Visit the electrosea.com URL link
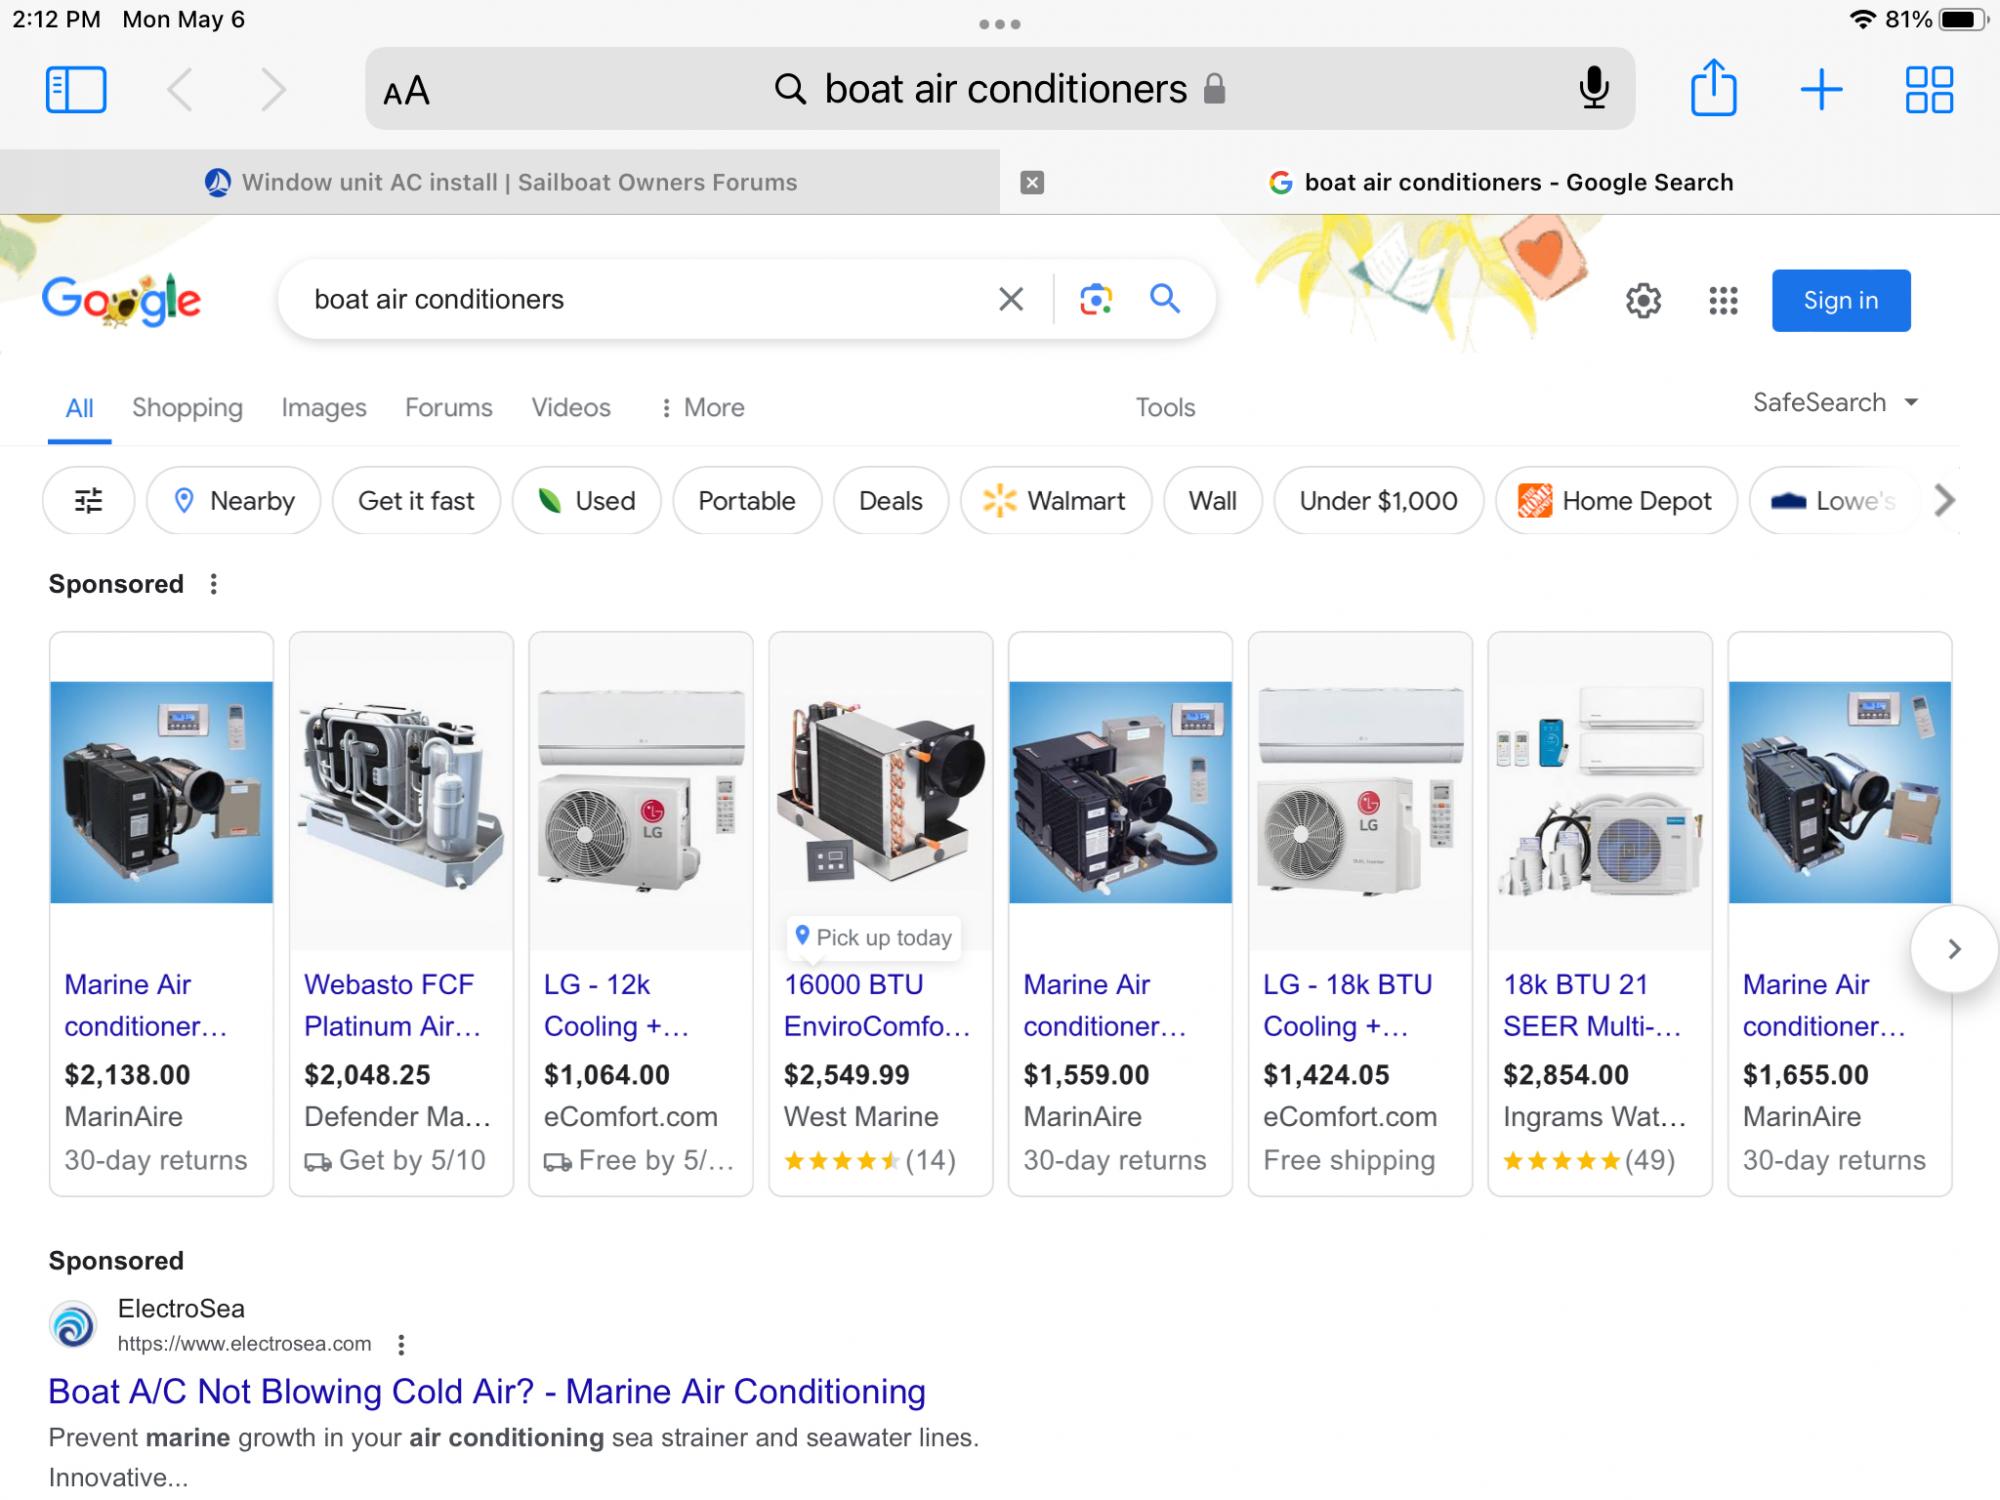 244,1344
